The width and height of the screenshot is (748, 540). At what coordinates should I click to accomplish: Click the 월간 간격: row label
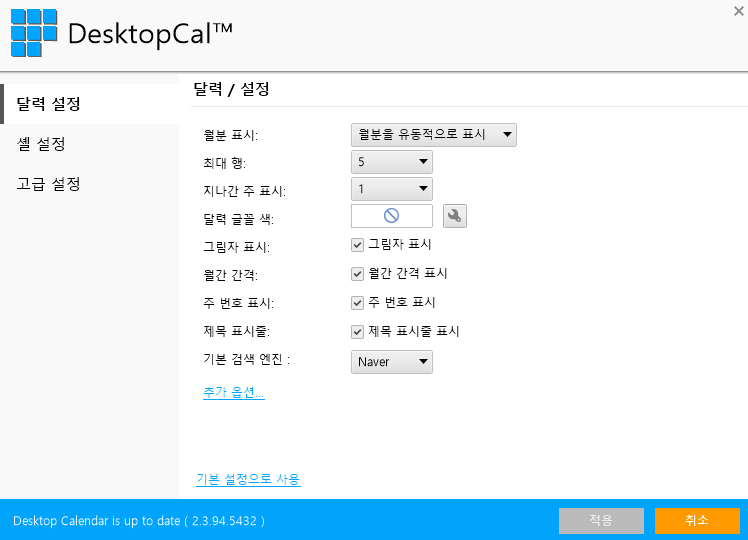[x=230, y=275]
